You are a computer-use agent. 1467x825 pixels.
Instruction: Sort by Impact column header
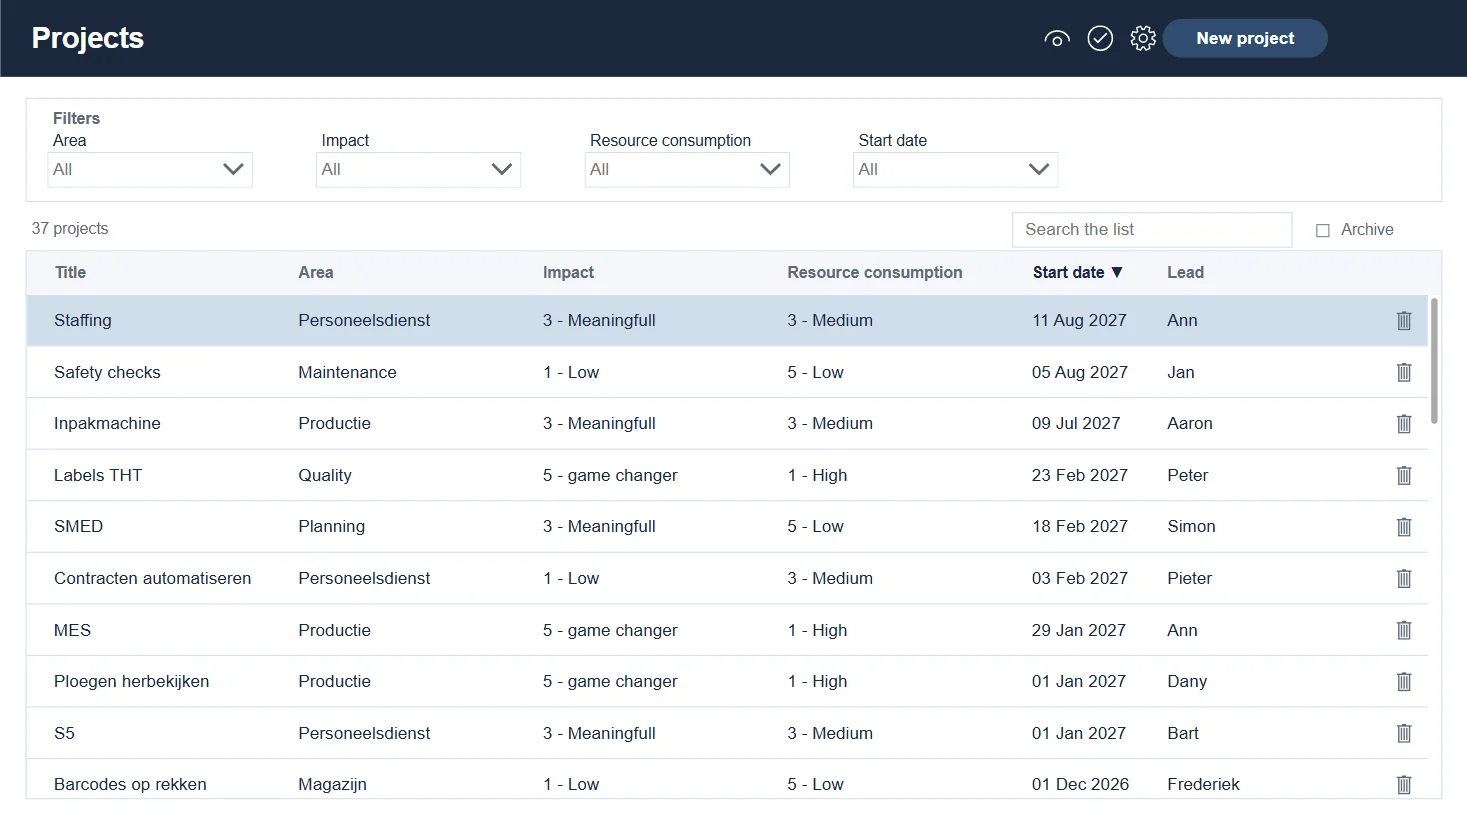(x=568, y=272)
